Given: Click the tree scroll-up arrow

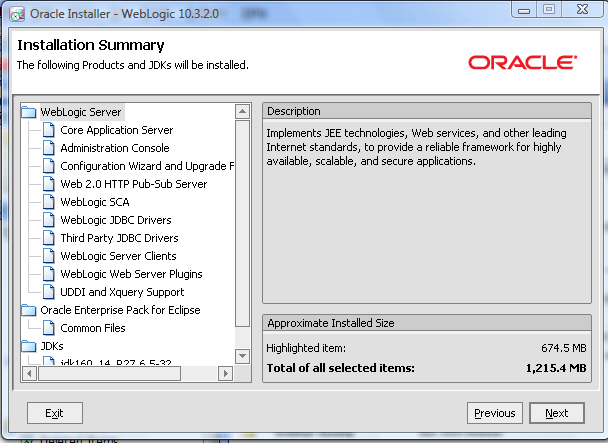Looking at the screenshot, I should point(242,112).
